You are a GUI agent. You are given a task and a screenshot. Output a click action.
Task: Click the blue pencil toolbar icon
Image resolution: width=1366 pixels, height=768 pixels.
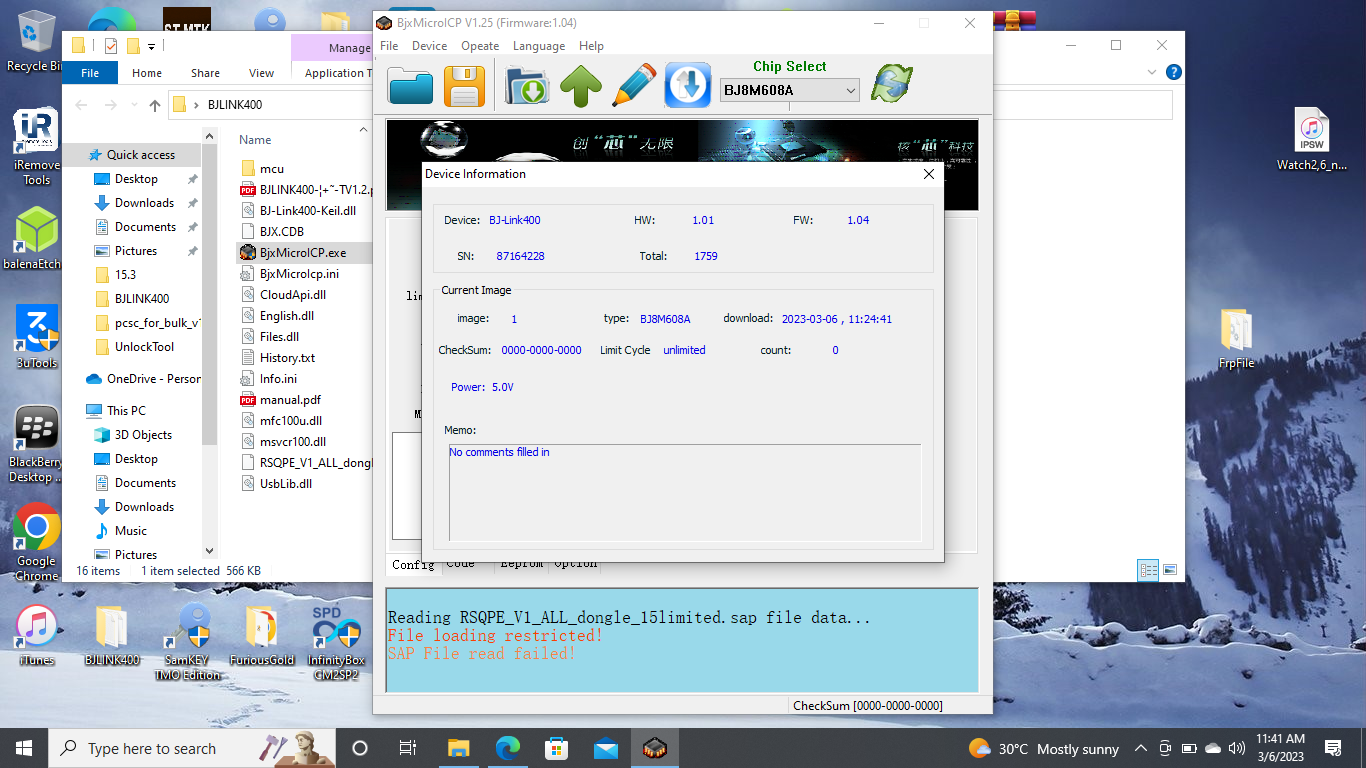(634, 87)
